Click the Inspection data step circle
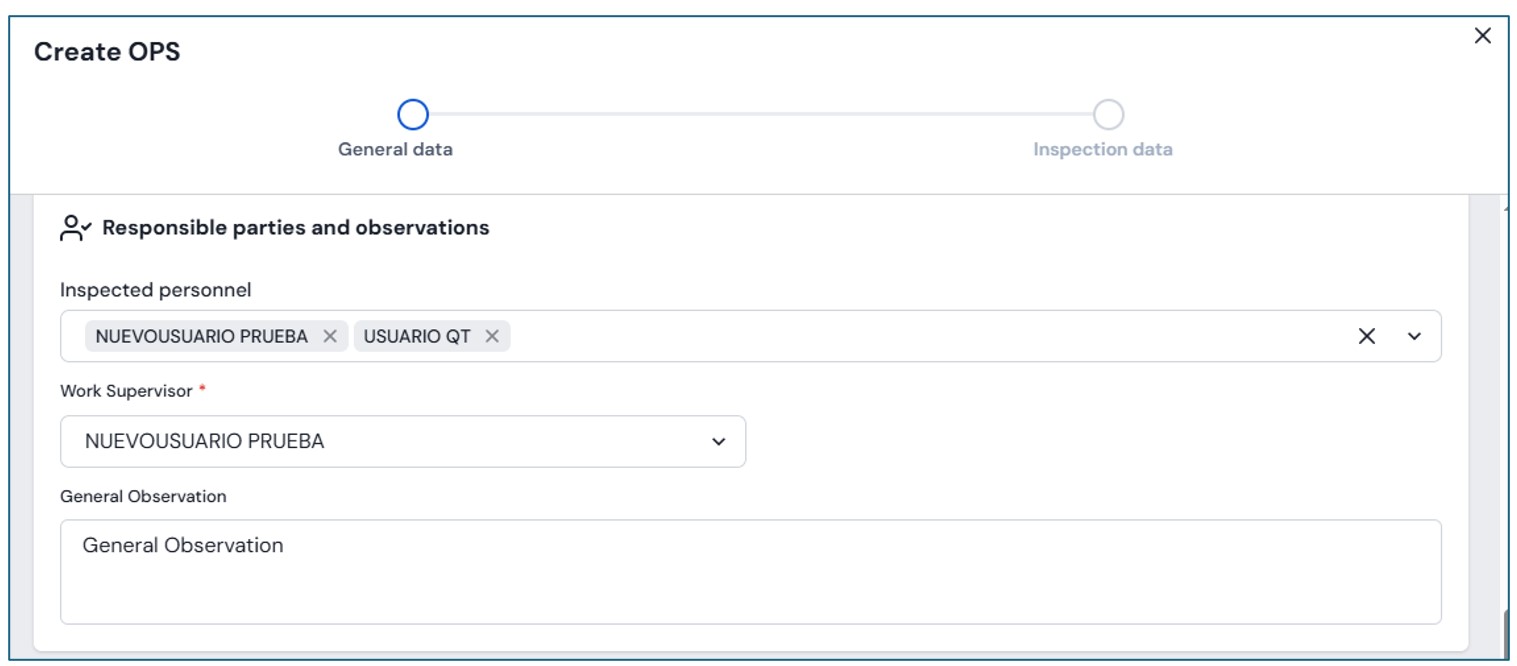 tap(1108, 115)
